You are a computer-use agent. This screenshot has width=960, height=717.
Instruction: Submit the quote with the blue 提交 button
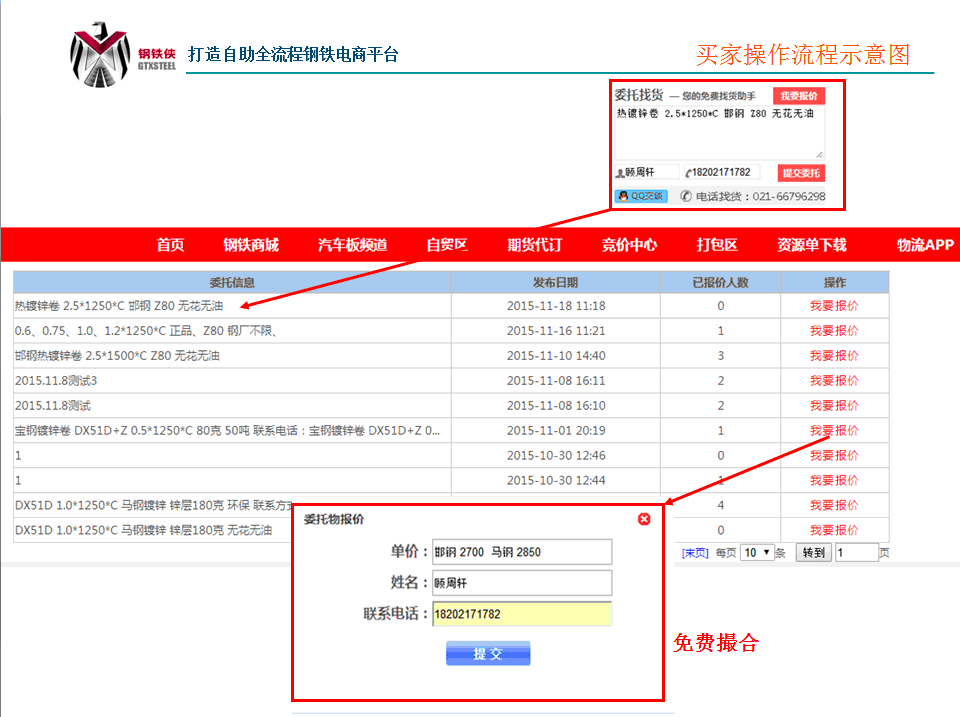coord(488,653)
